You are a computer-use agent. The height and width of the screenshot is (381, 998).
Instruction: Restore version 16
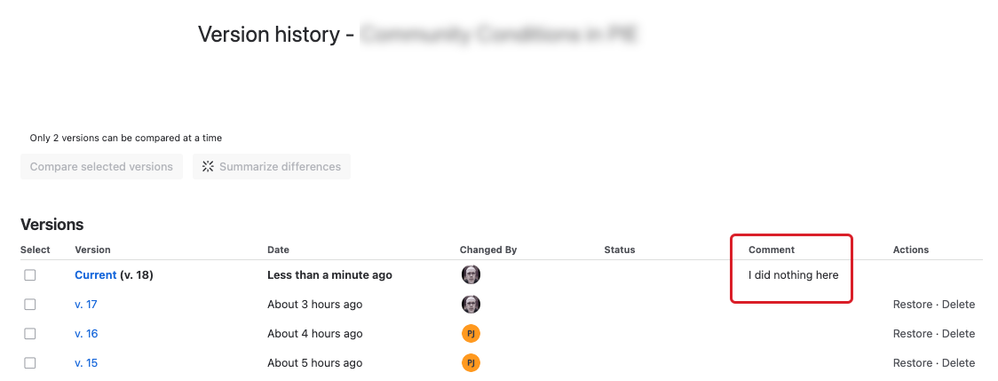[912, 334]
